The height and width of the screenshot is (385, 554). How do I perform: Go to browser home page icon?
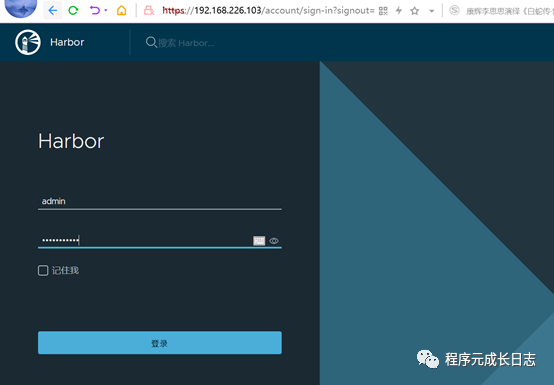(122, 11)
